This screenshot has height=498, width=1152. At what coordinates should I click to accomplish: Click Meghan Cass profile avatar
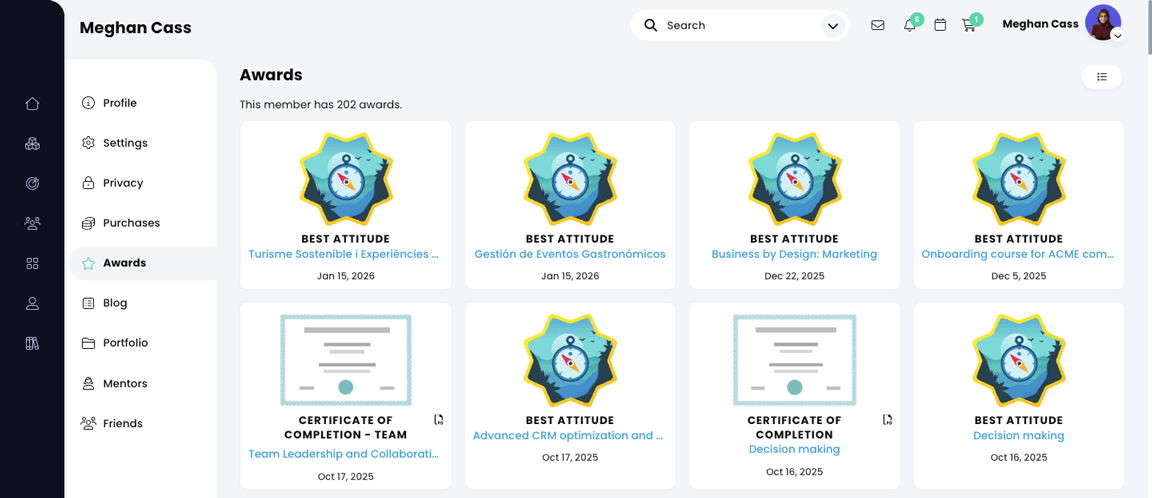click(x=1102, y=22)
